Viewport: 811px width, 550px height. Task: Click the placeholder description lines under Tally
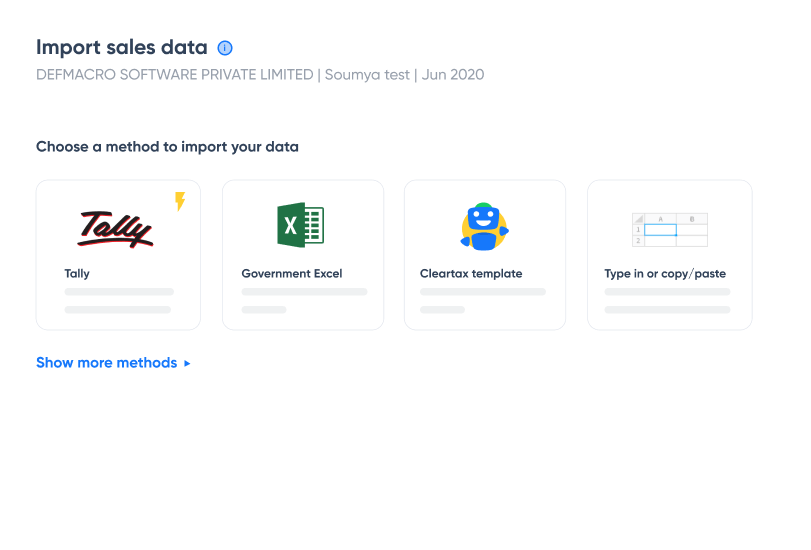[118, 301]
